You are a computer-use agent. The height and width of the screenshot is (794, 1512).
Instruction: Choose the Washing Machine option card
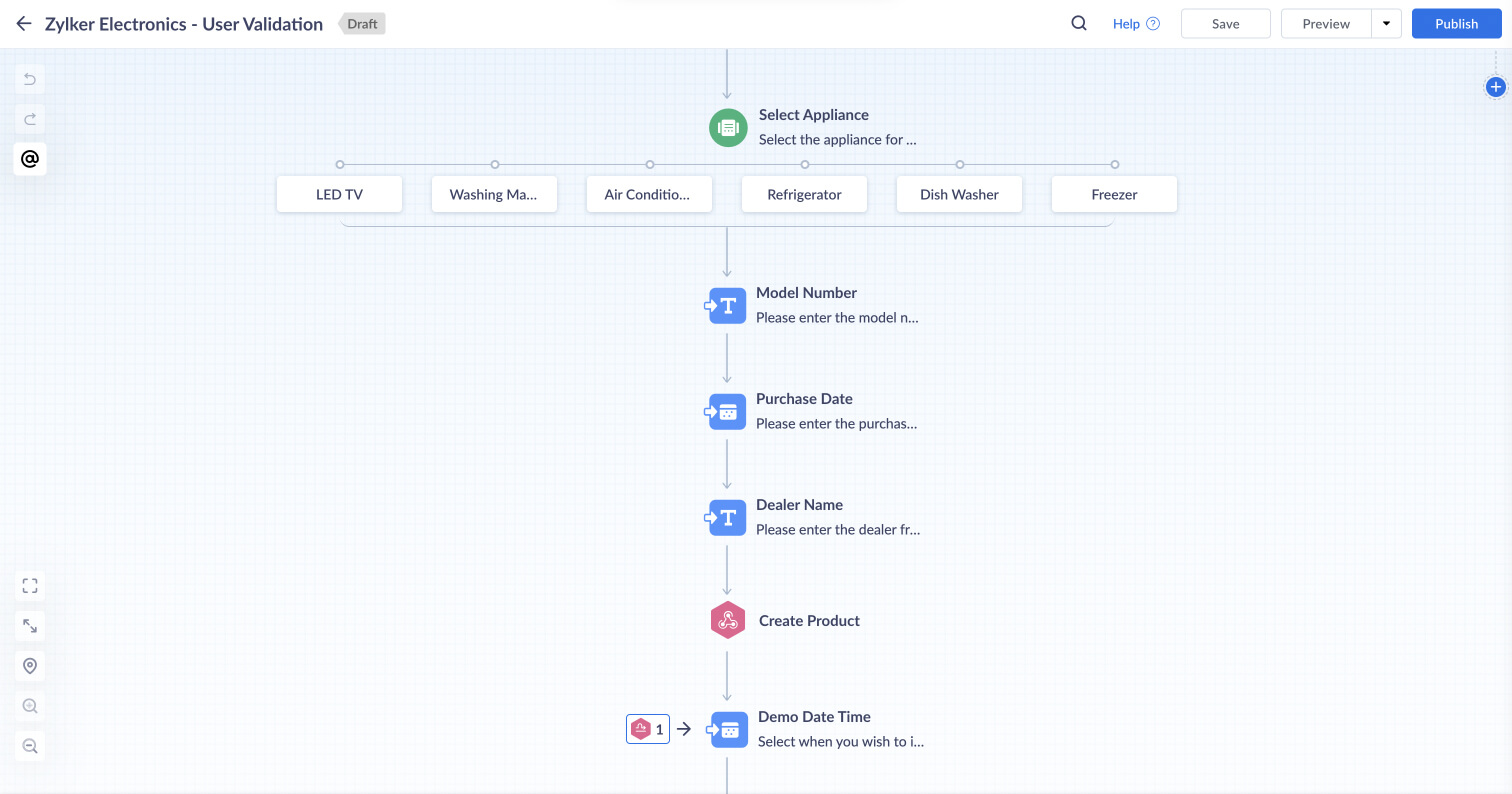pos(494,194)
